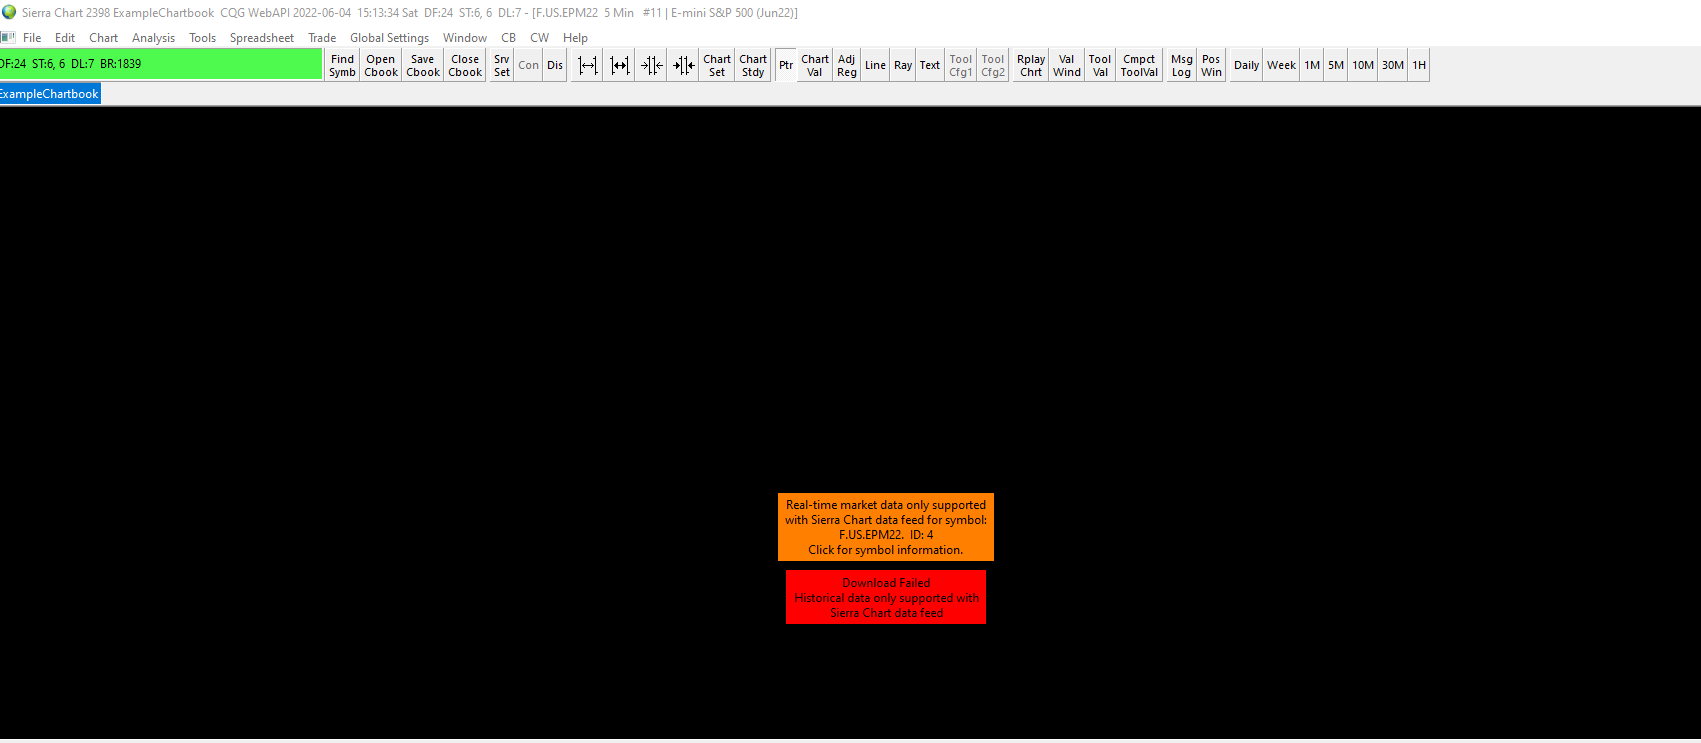
Task: Click the red Download Failed message
Action: point(886,597)
